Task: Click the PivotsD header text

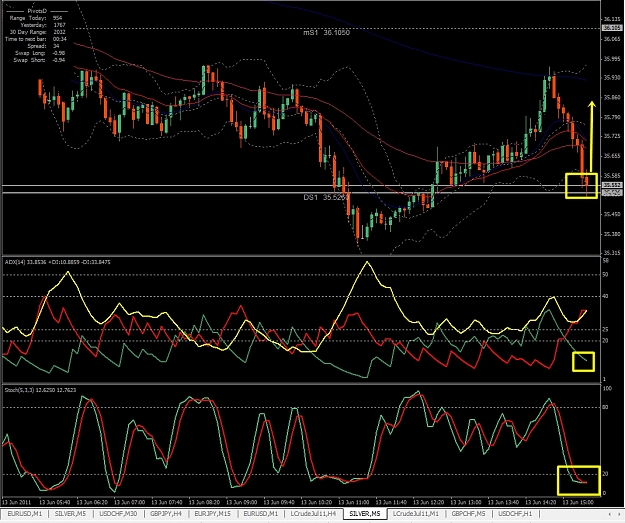Action: 37,11
